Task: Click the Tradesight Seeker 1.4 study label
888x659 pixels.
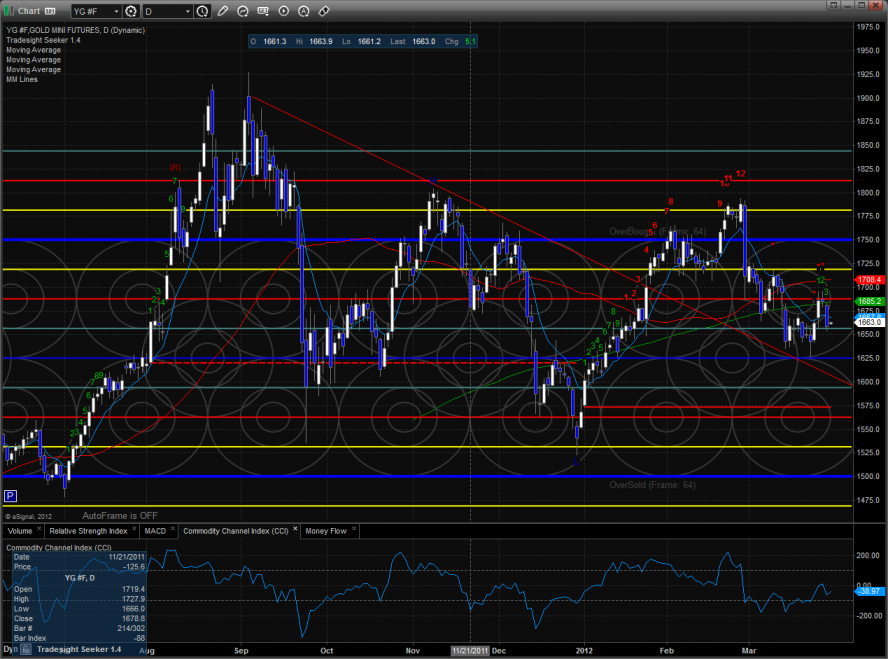Action: 44,41
